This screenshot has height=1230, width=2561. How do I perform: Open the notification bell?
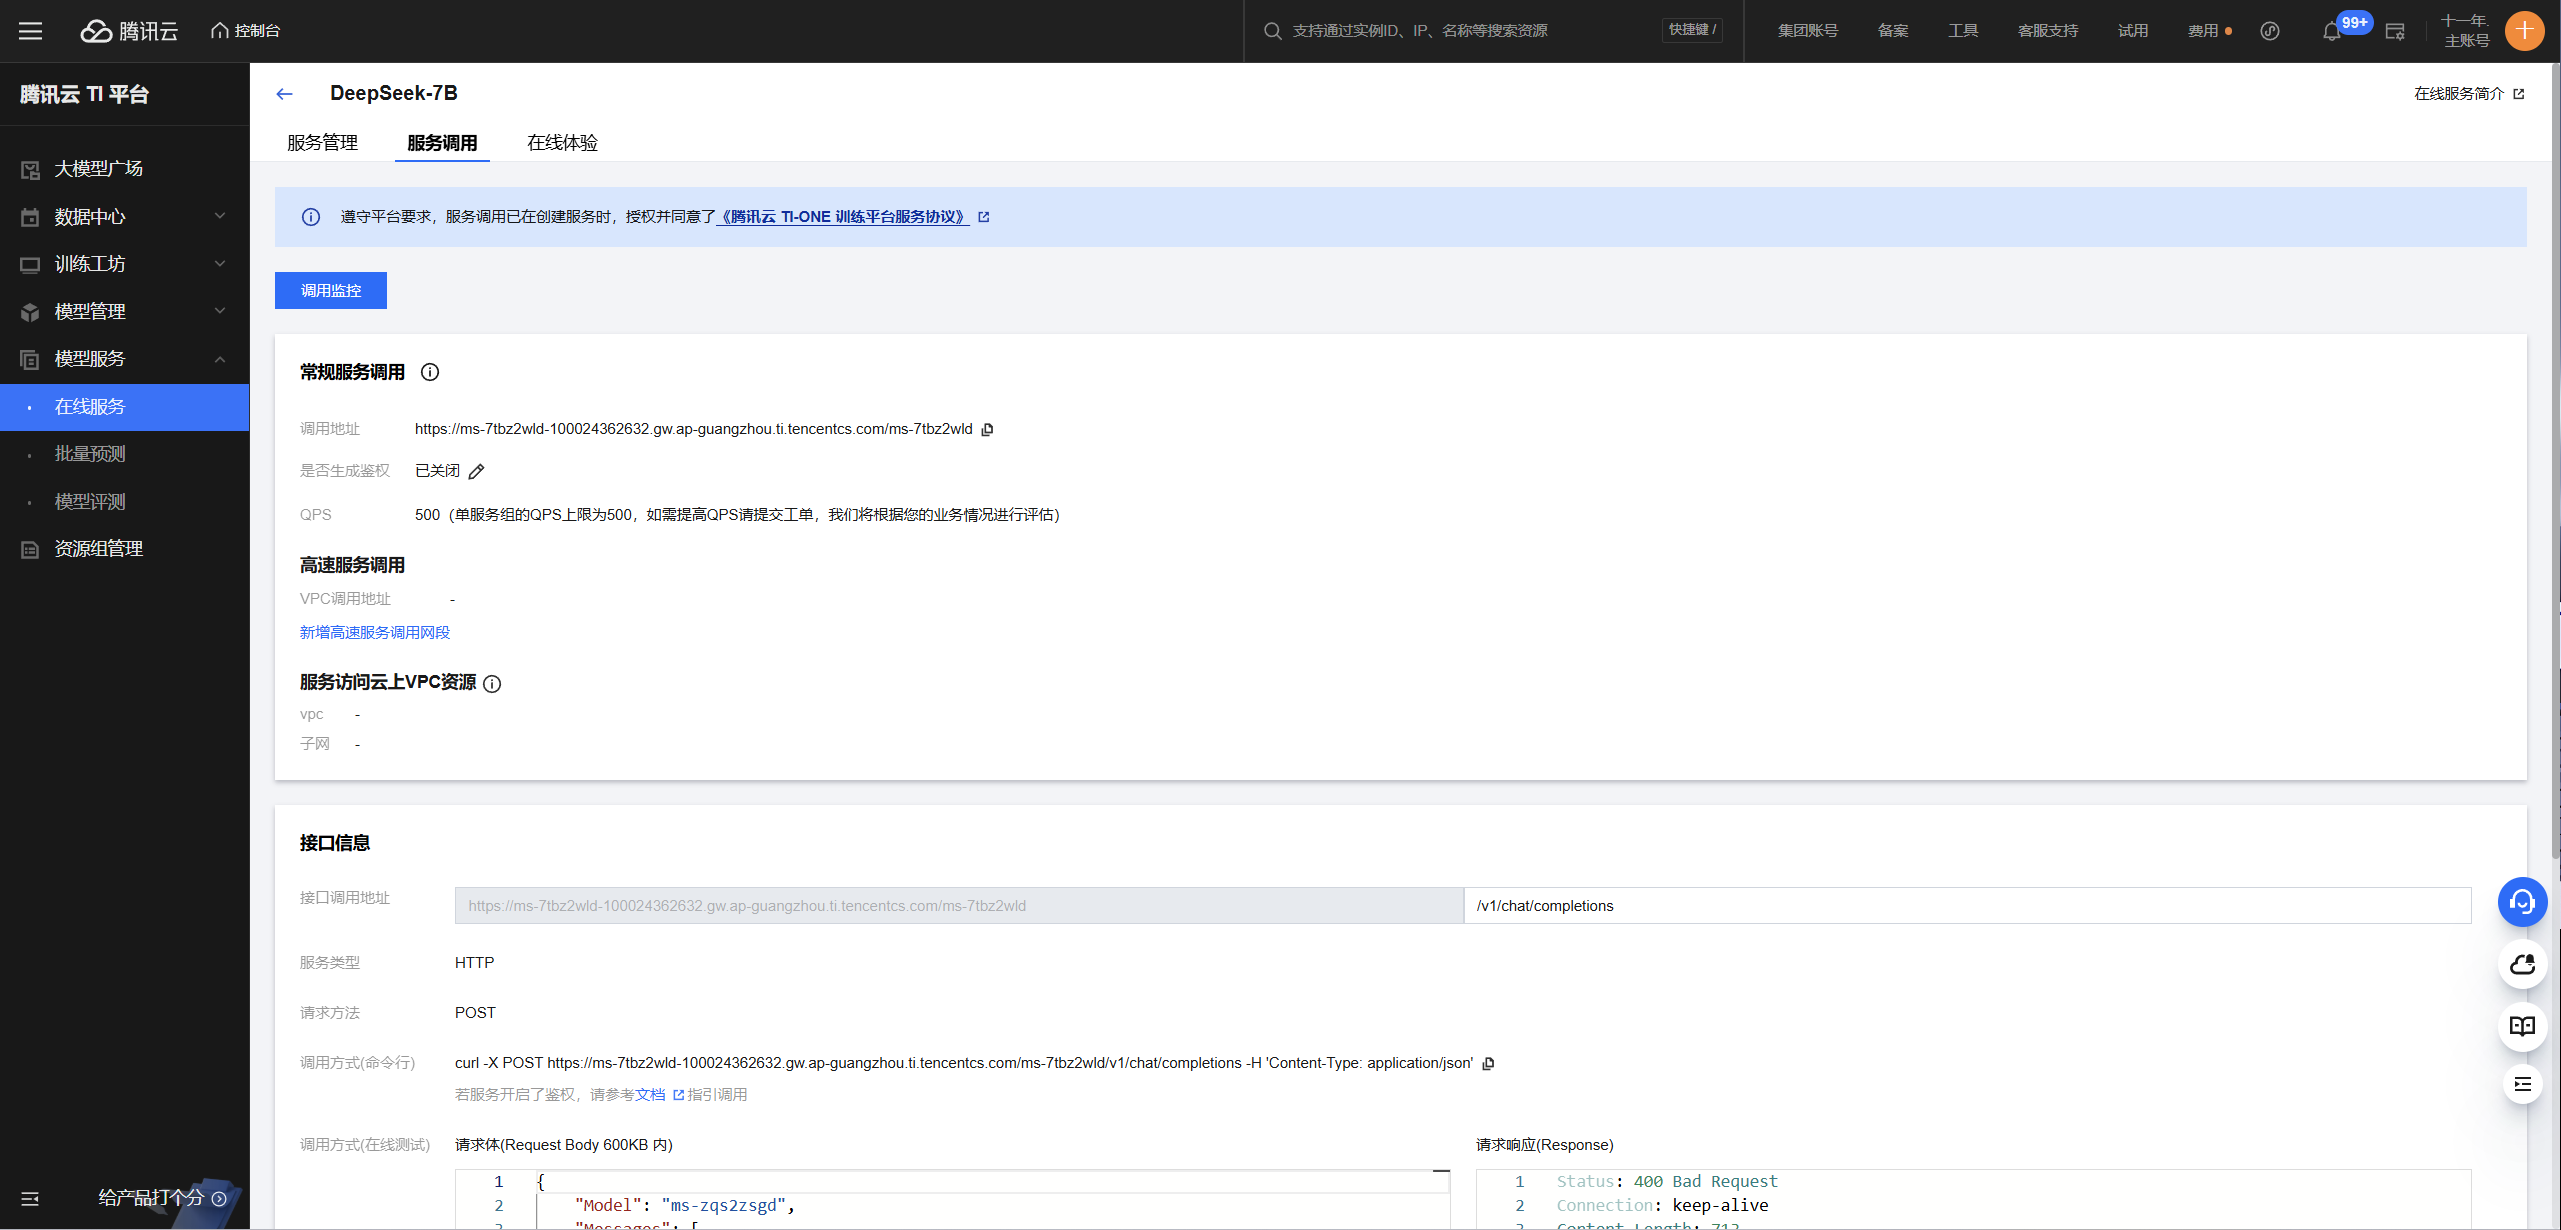(x=2331, y=32)
